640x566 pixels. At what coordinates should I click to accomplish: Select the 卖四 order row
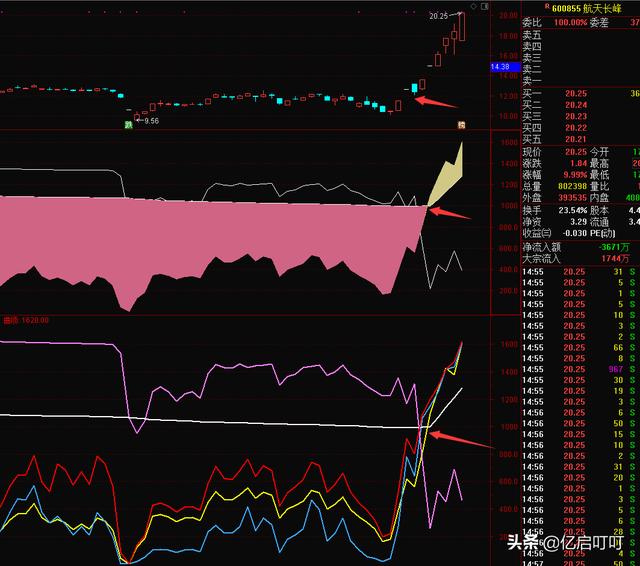(x=581, y=47)
